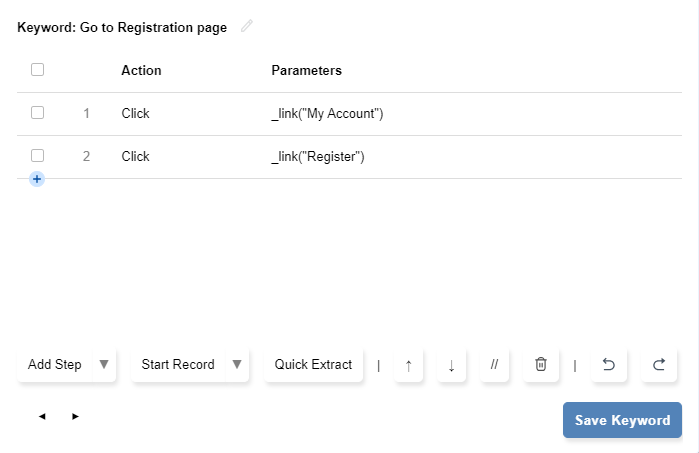Comment out step with // button
Screen dimensions: 699x453
point(494,365)
